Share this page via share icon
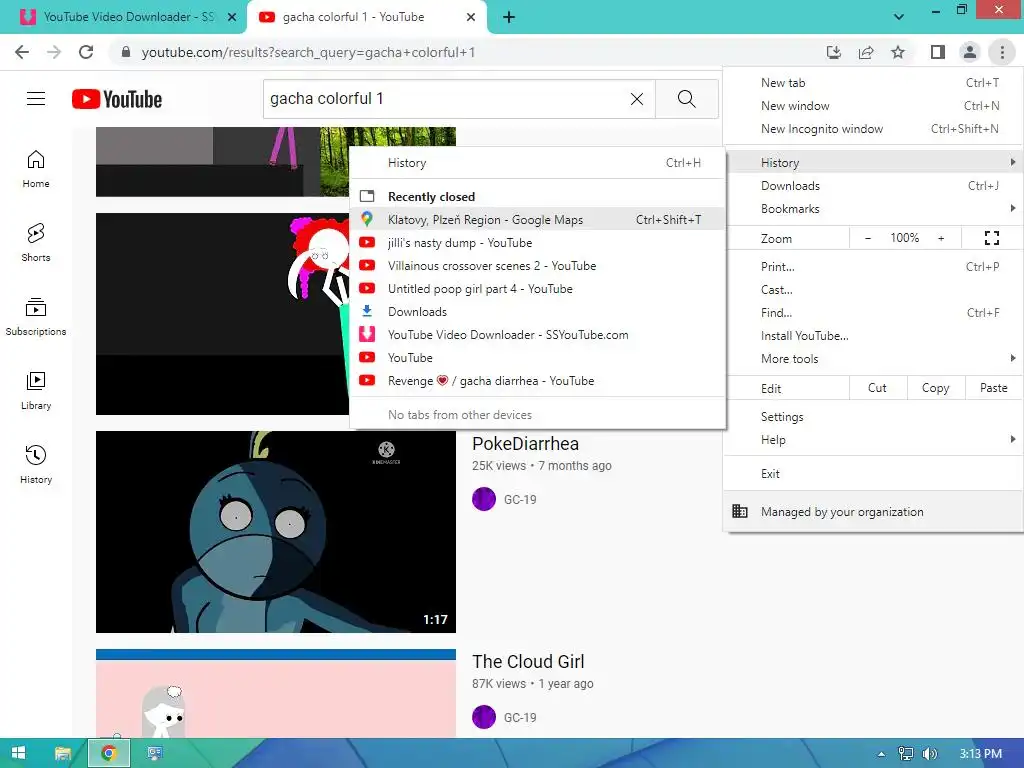Screen dimensions: 1024x768 point(866,52)
